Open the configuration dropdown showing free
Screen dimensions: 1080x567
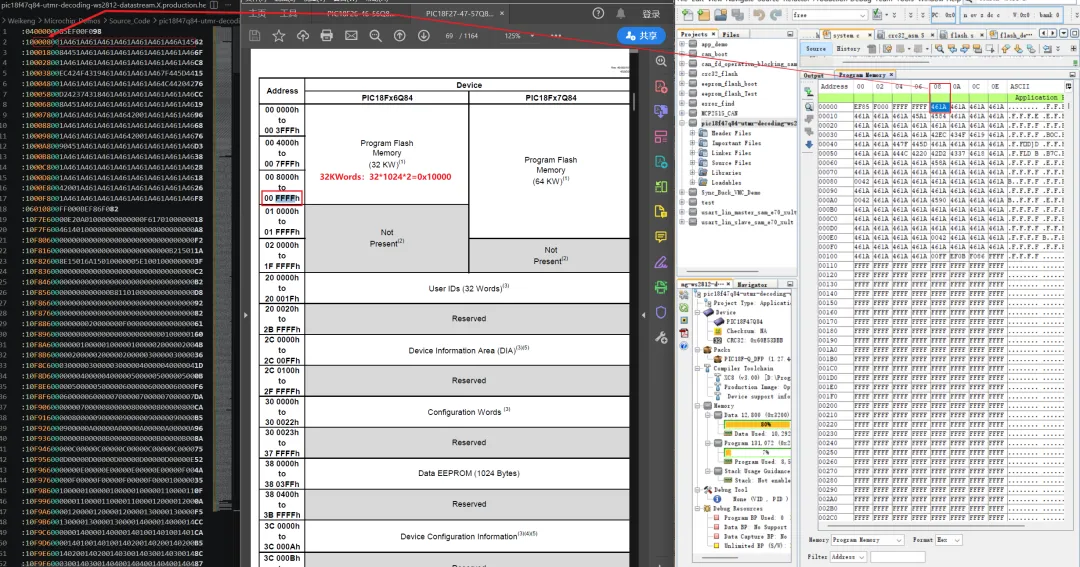click(829, 14)
